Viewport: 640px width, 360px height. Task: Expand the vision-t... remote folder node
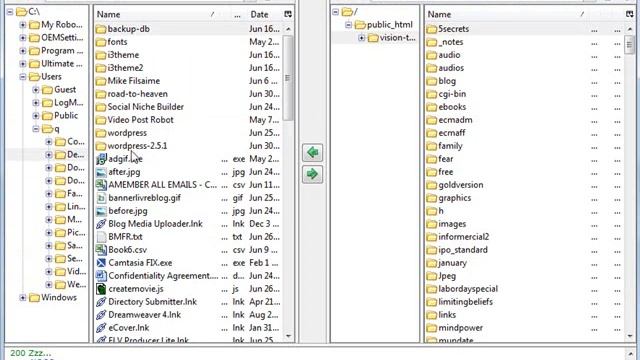pyautogui.click(x=362, y=38)
